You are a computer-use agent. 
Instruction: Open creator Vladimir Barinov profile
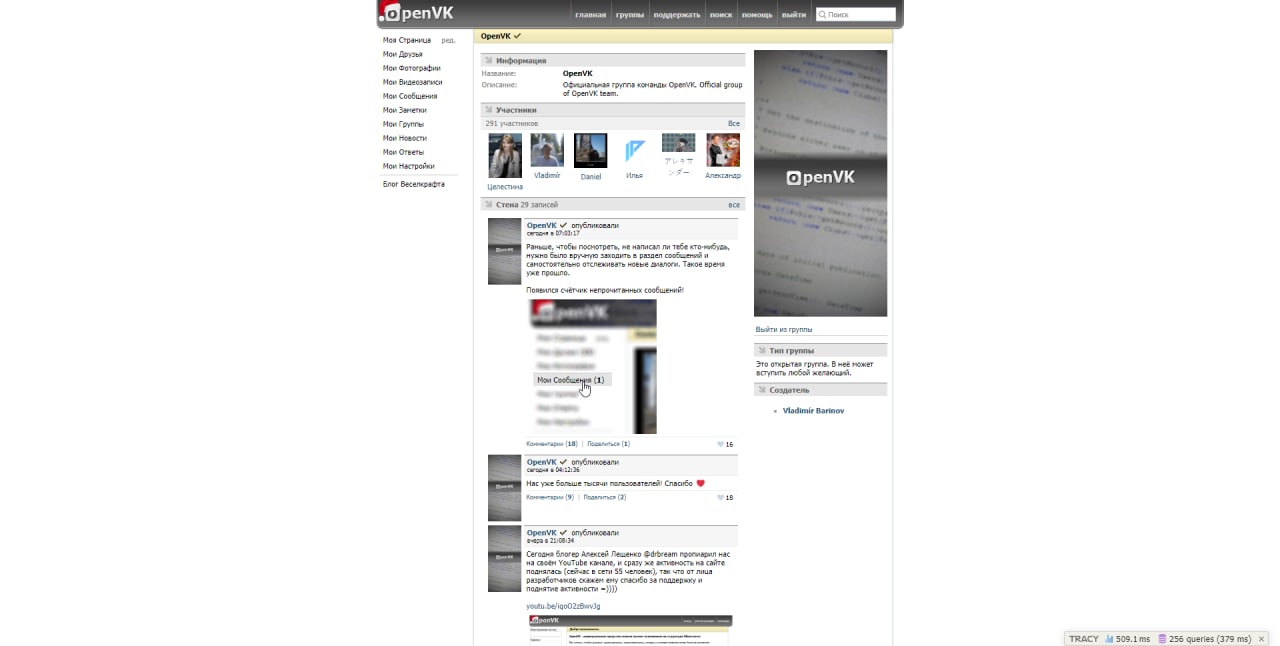point(813,411)
